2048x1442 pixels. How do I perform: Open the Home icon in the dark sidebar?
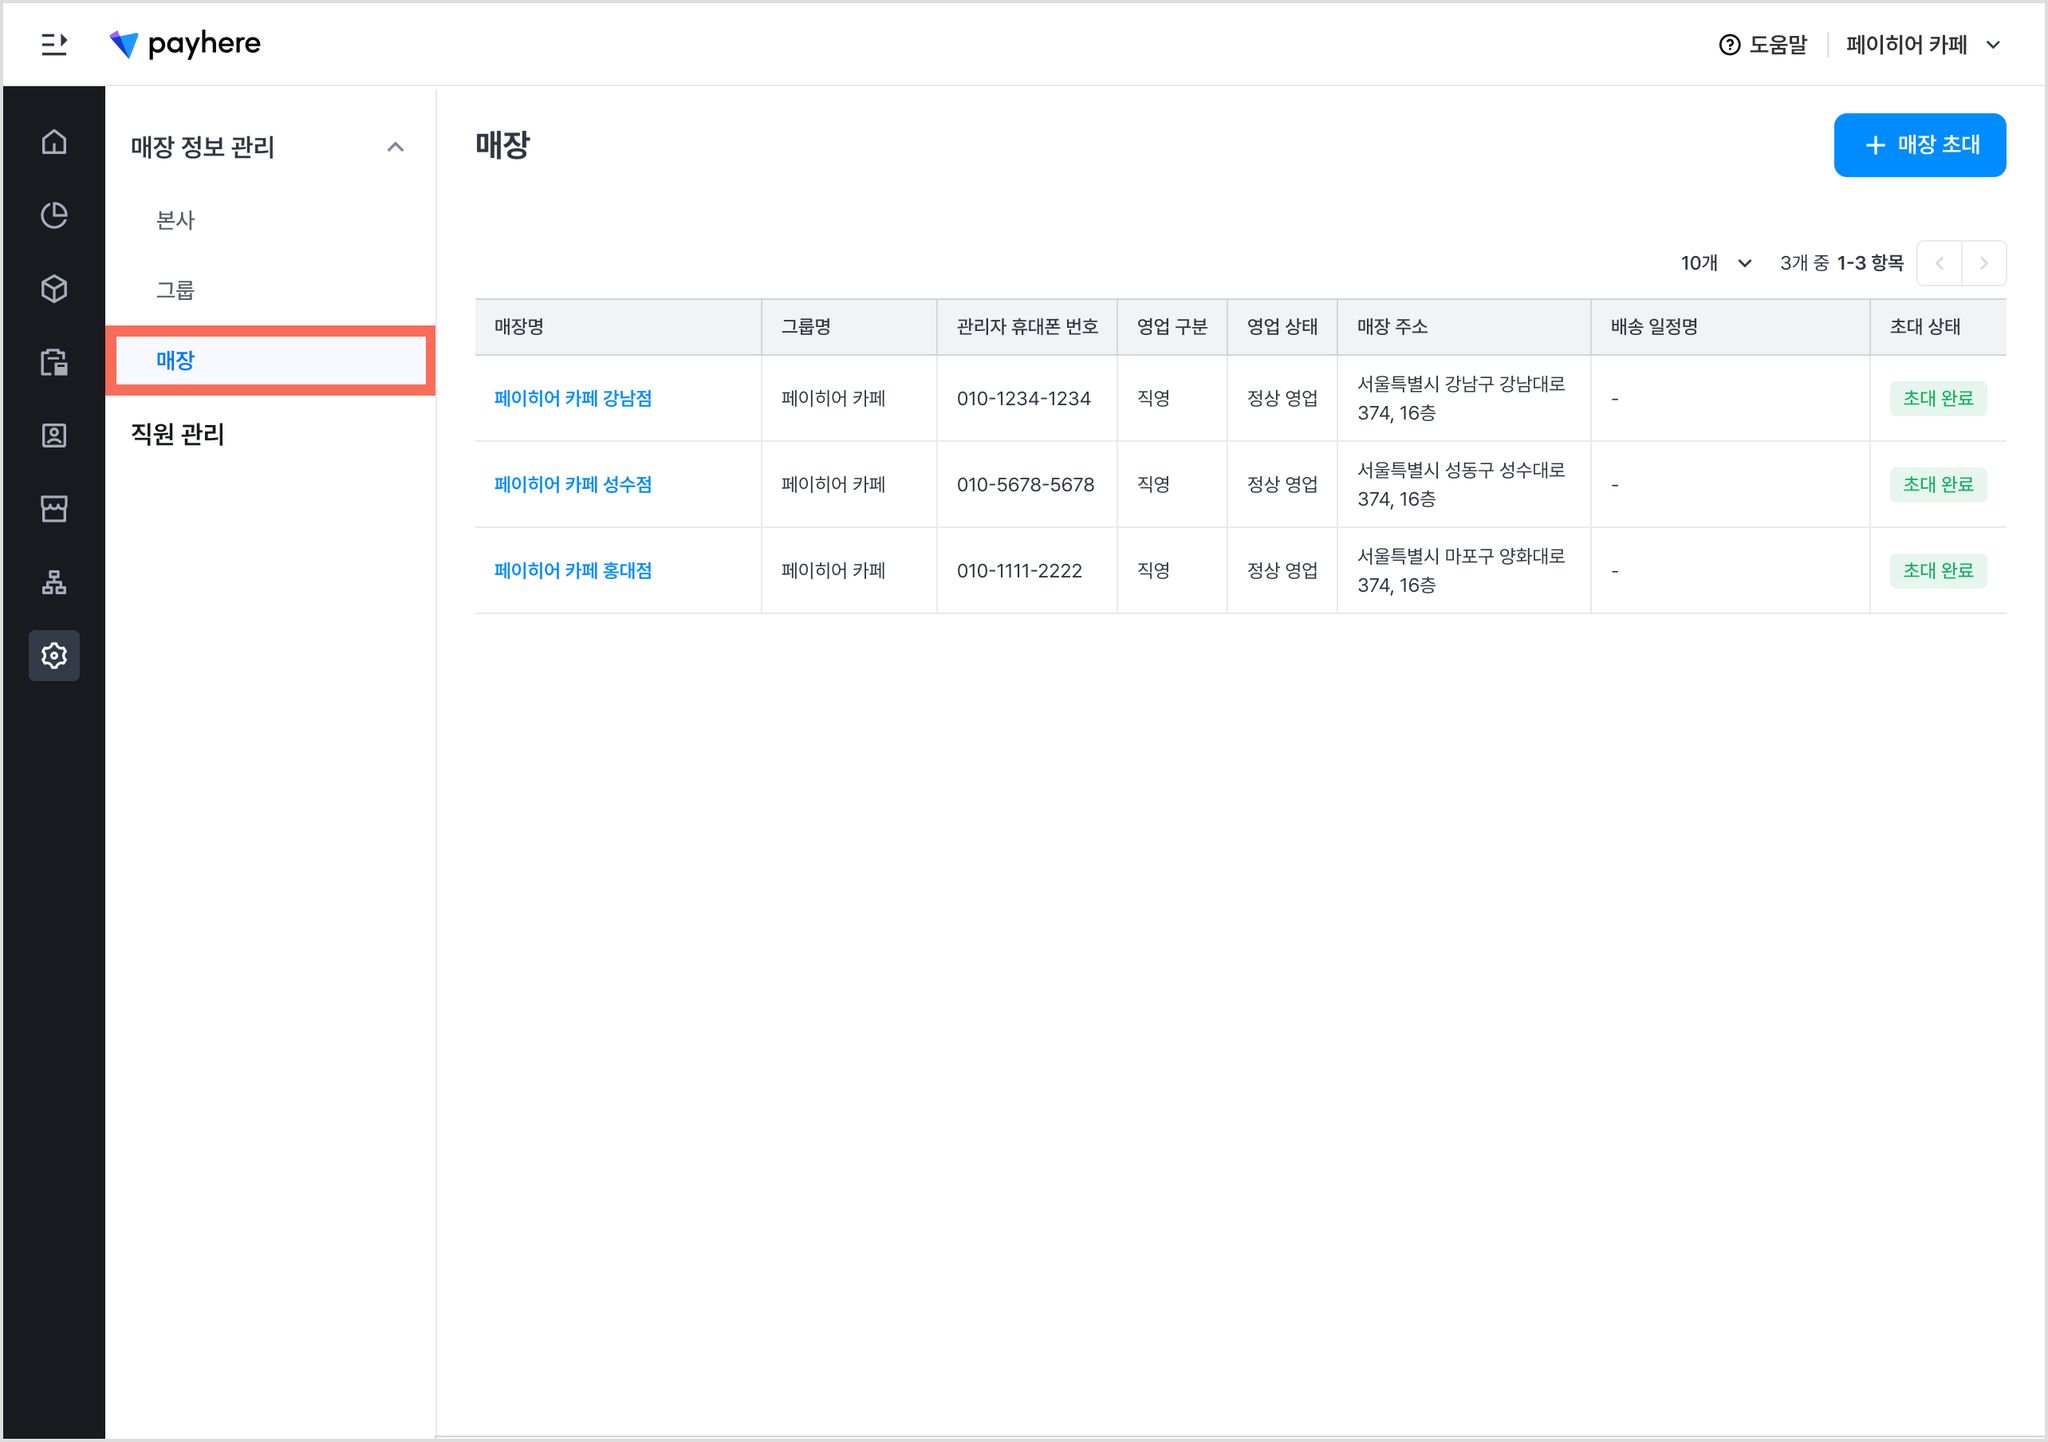[54, 142]
